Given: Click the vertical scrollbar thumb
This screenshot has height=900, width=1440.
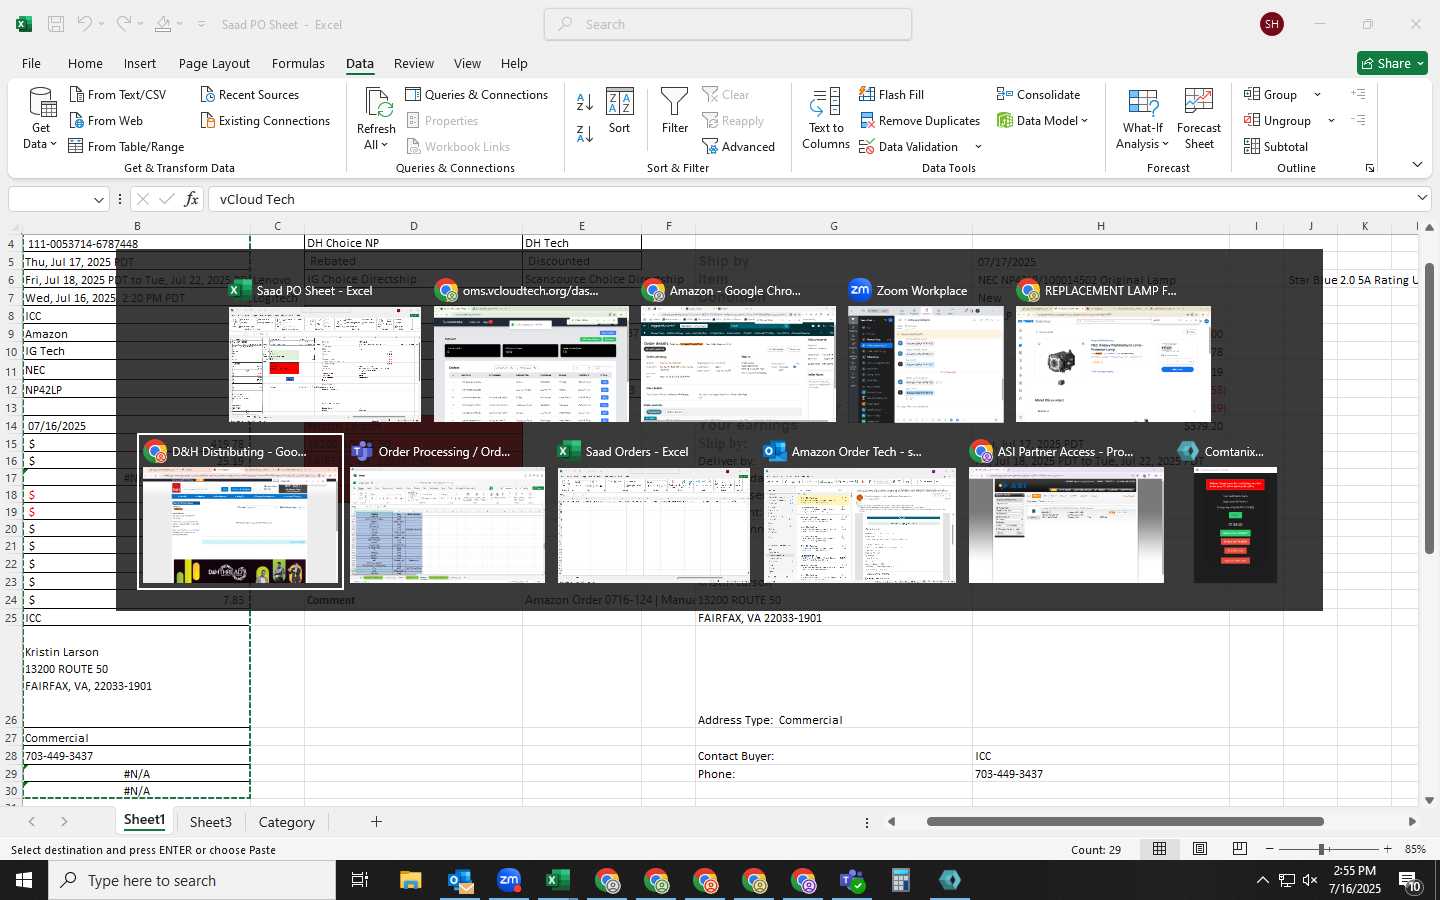Looking at the screenshot, I should tap(1429, 408).
